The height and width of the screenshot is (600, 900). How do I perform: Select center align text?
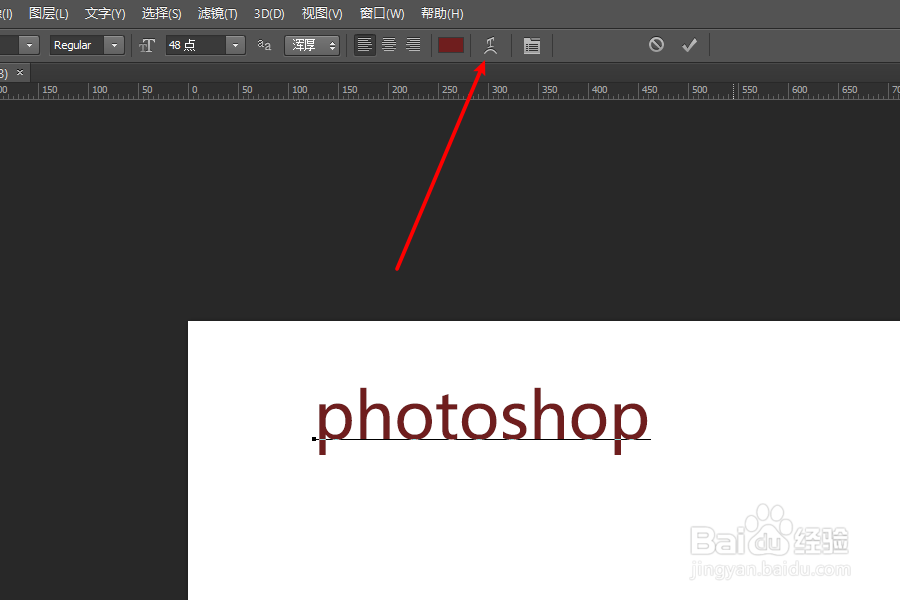pos(389,45)
